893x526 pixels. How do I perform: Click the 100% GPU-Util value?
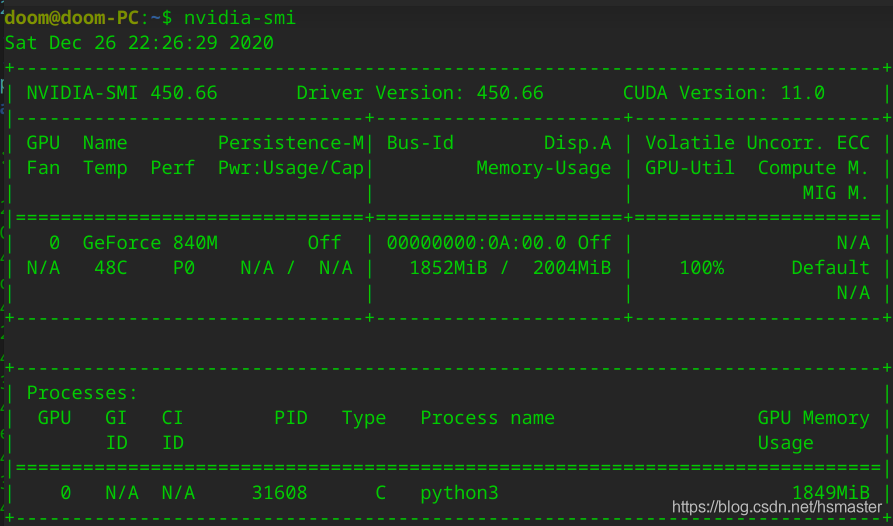pyautogui.click(x=701, y=268)
